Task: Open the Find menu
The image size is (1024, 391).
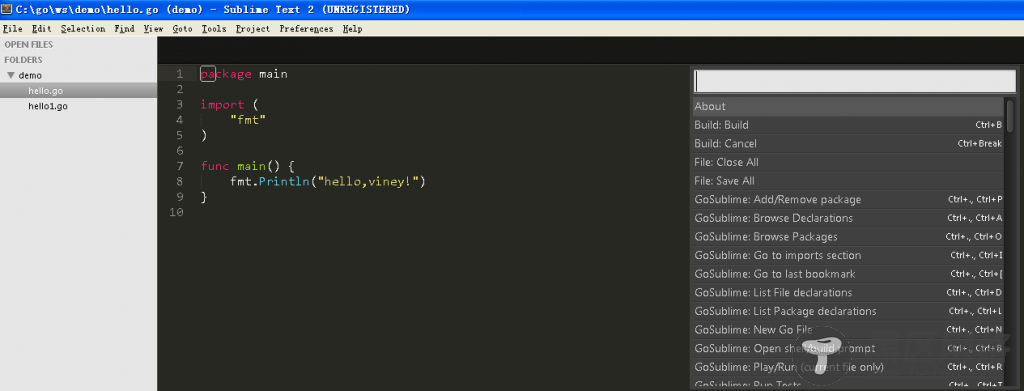Action: [124, 29]
